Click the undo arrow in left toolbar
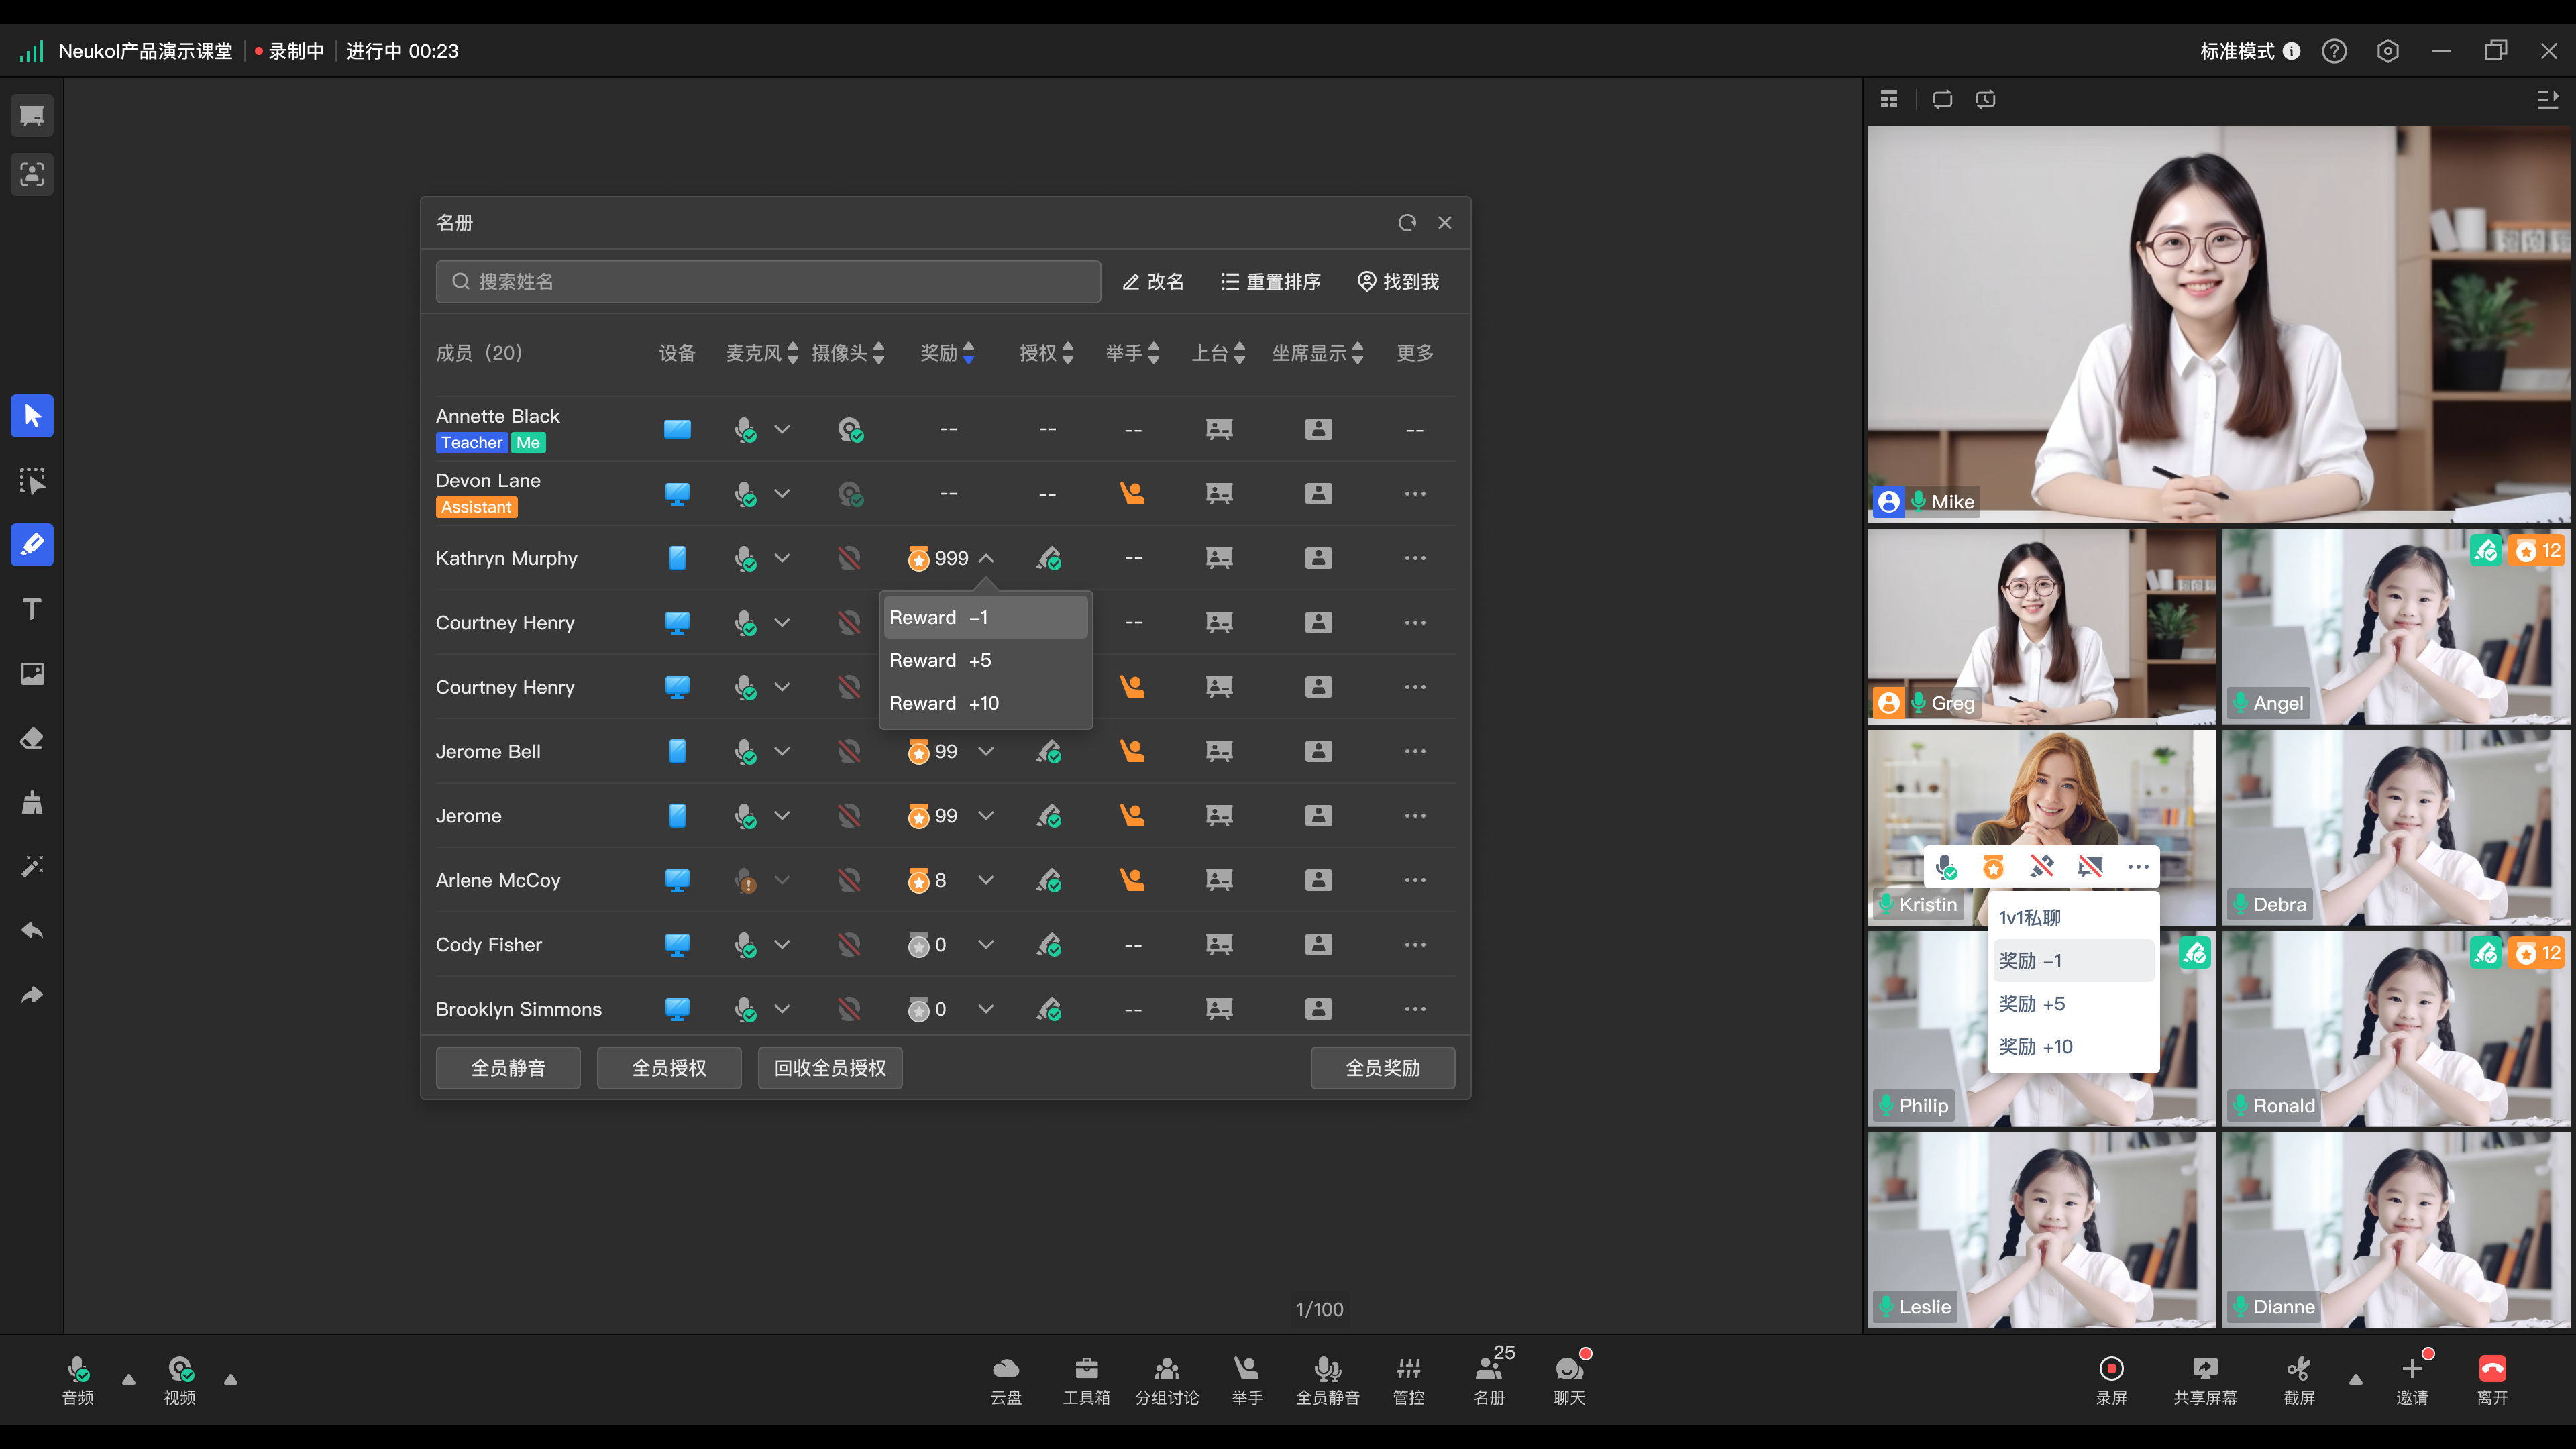Screen dimensions: 2576x1449 [32, 931]
